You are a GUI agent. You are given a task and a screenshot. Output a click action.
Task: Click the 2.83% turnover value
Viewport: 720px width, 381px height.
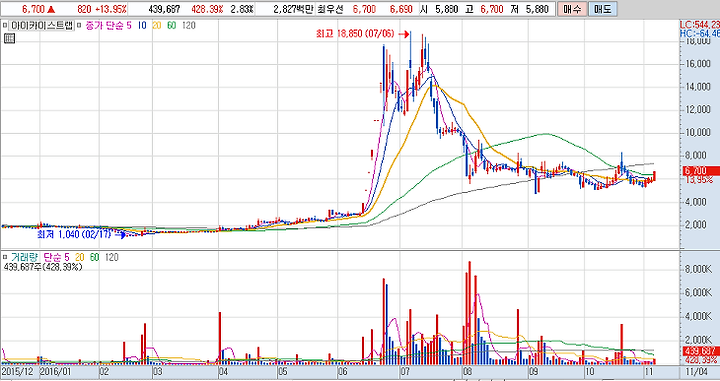click(x=241, y=9)
